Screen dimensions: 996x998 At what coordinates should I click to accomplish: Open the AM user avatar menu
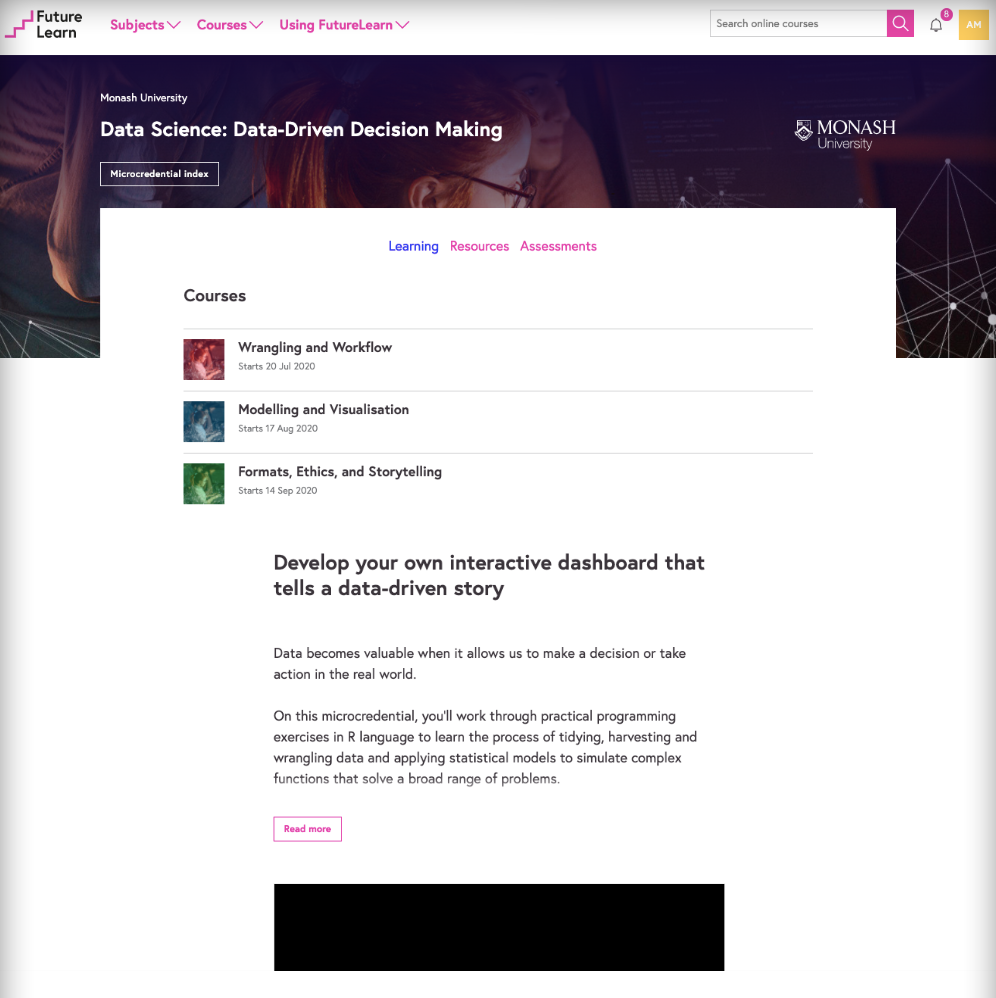pyautogui.click(x=973, y=25)
